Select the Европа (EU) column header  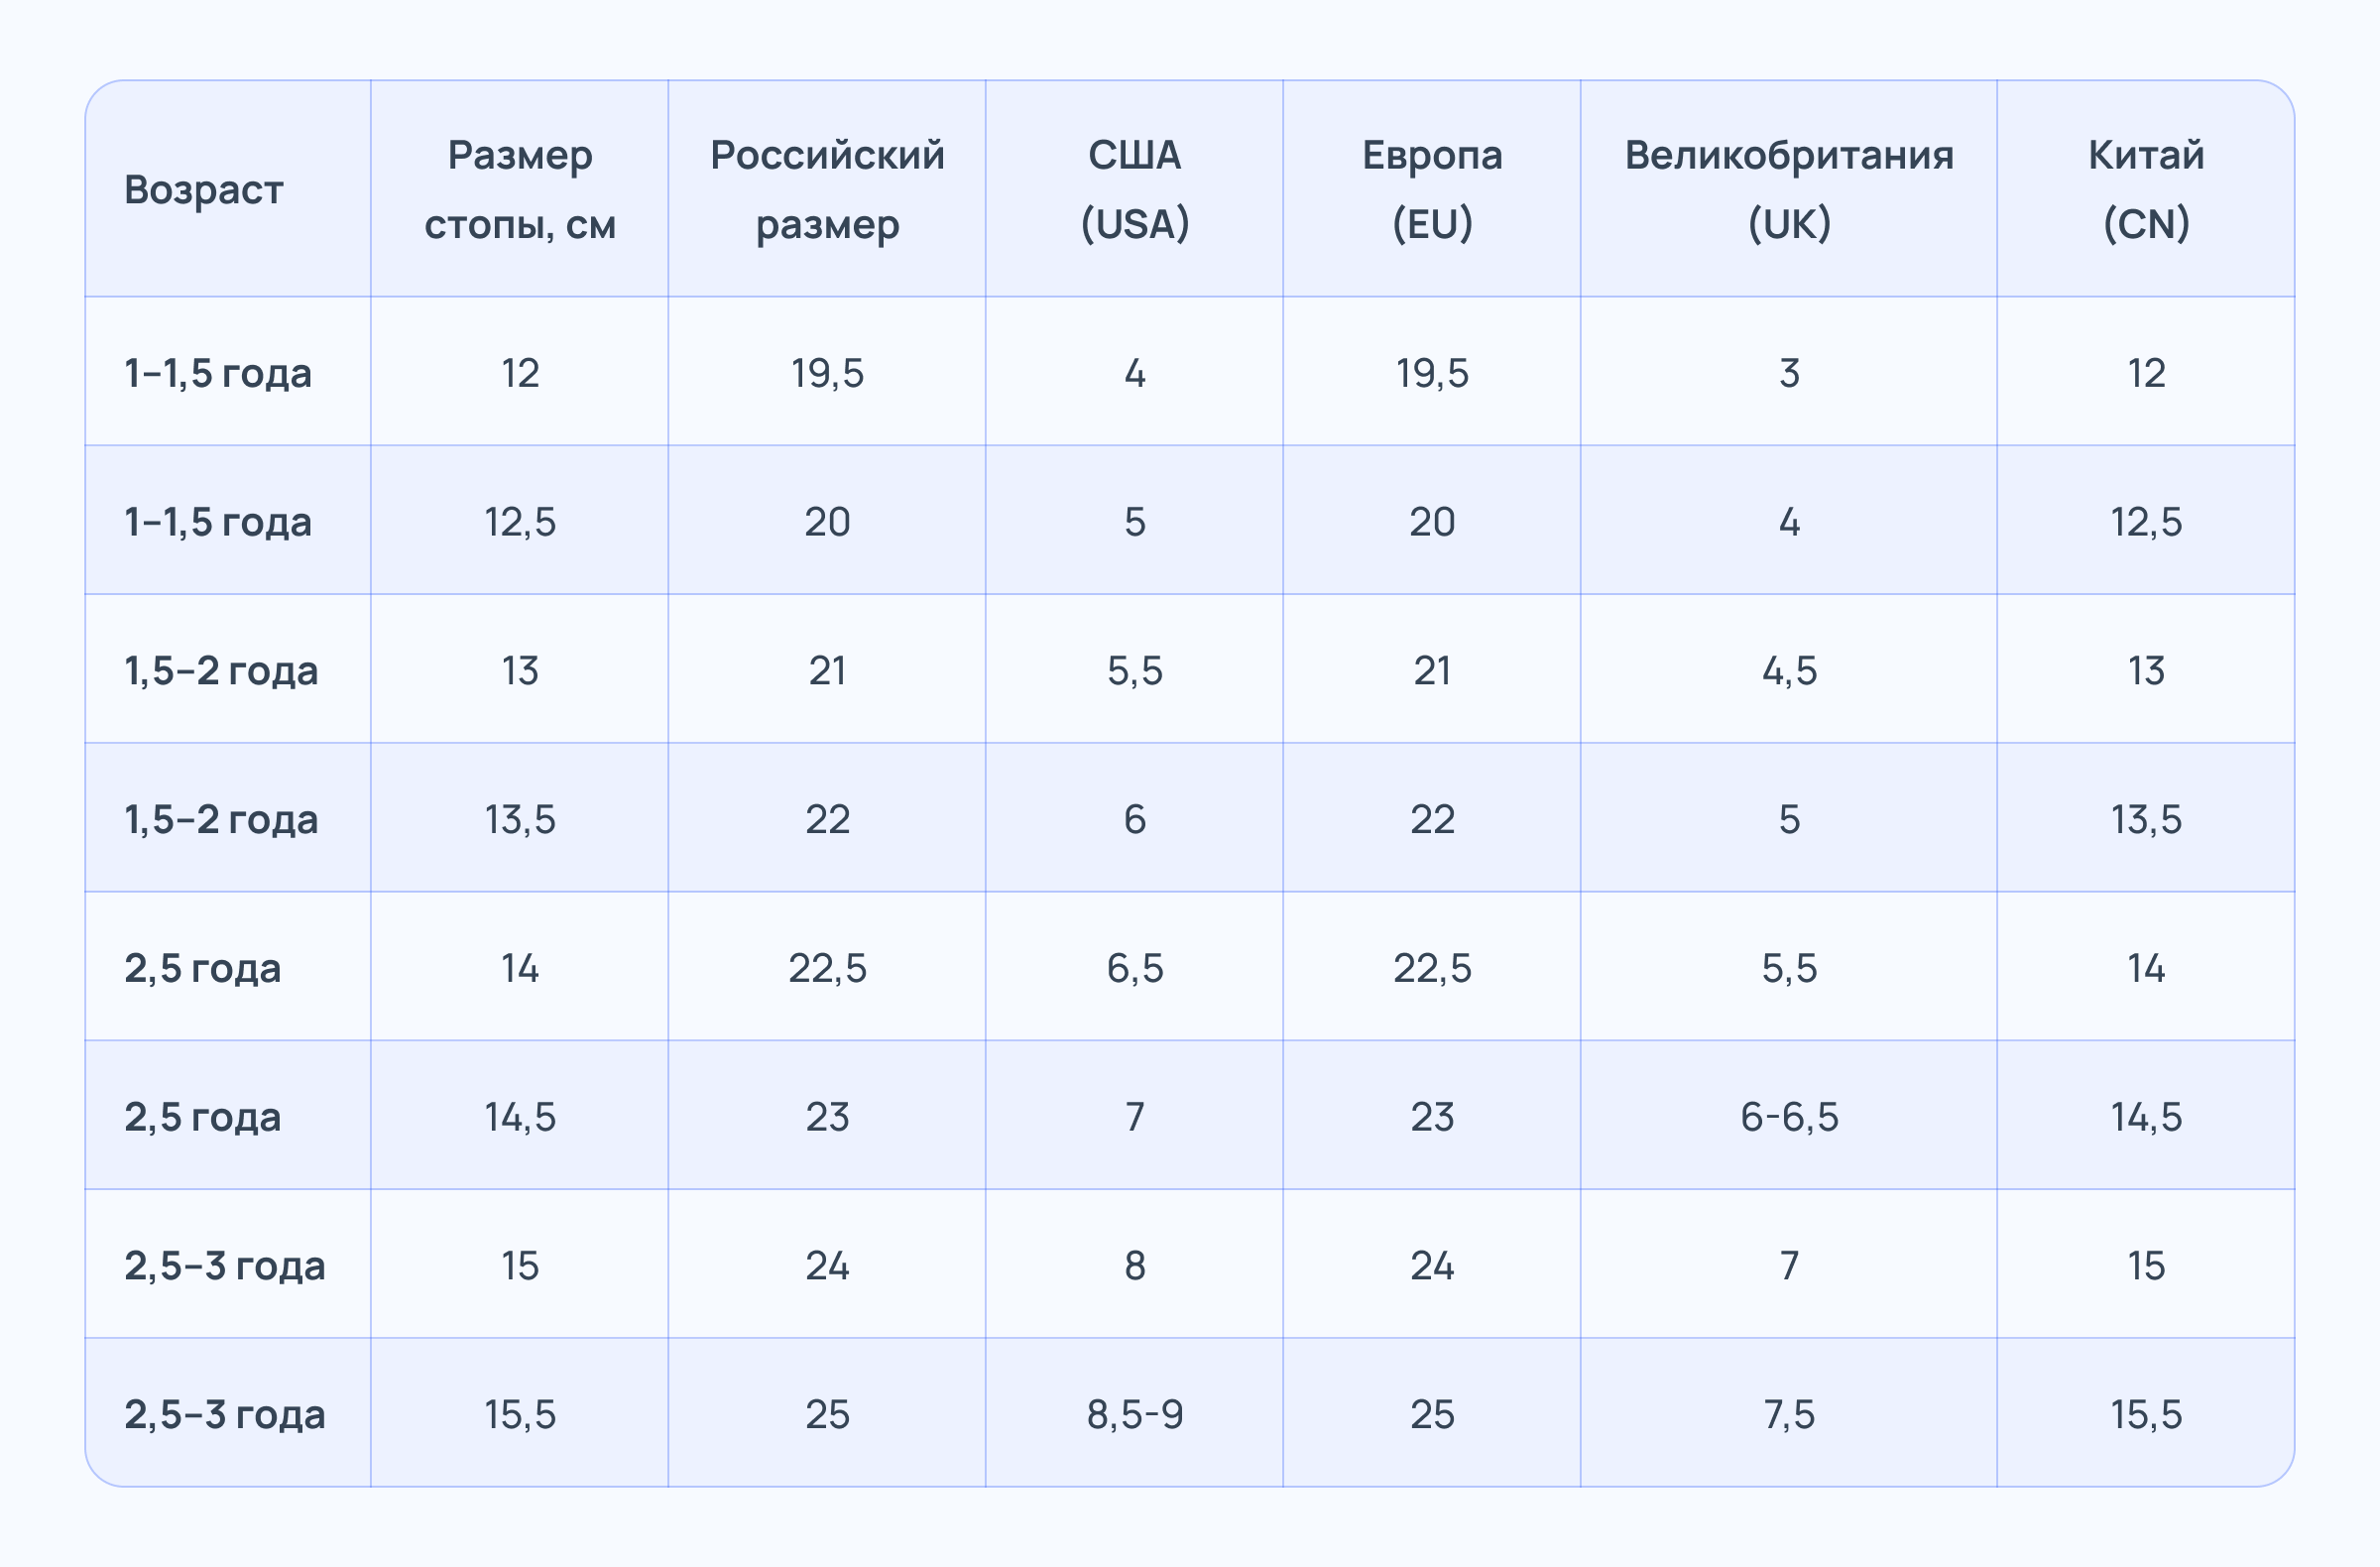coord(1432,189)
